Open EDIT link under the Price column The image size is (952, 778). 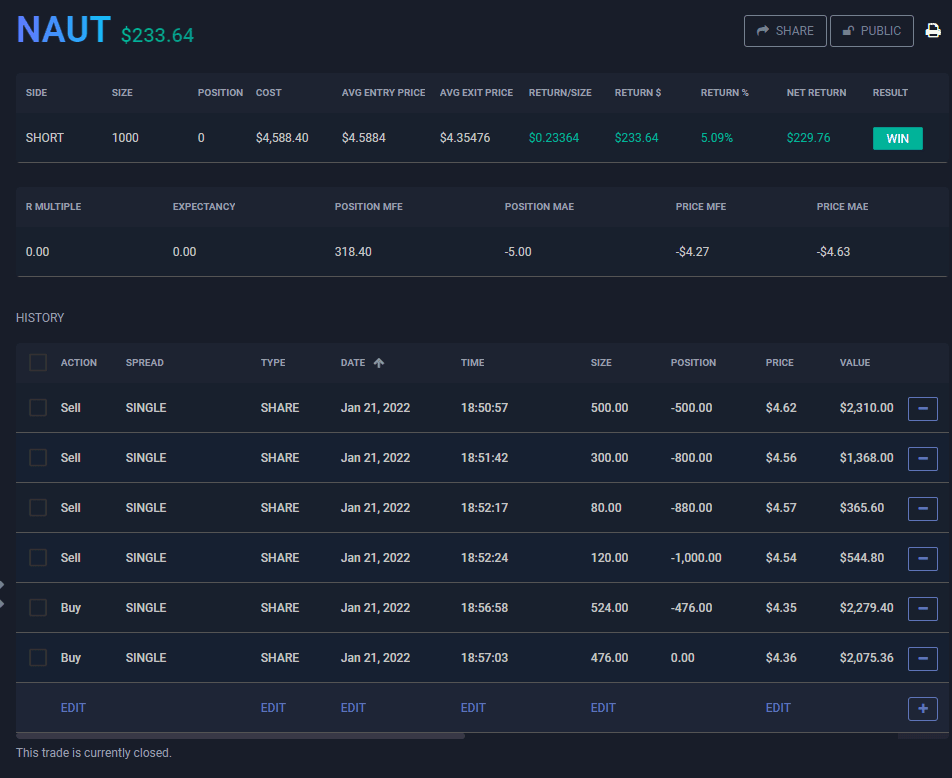click(778, 708)
